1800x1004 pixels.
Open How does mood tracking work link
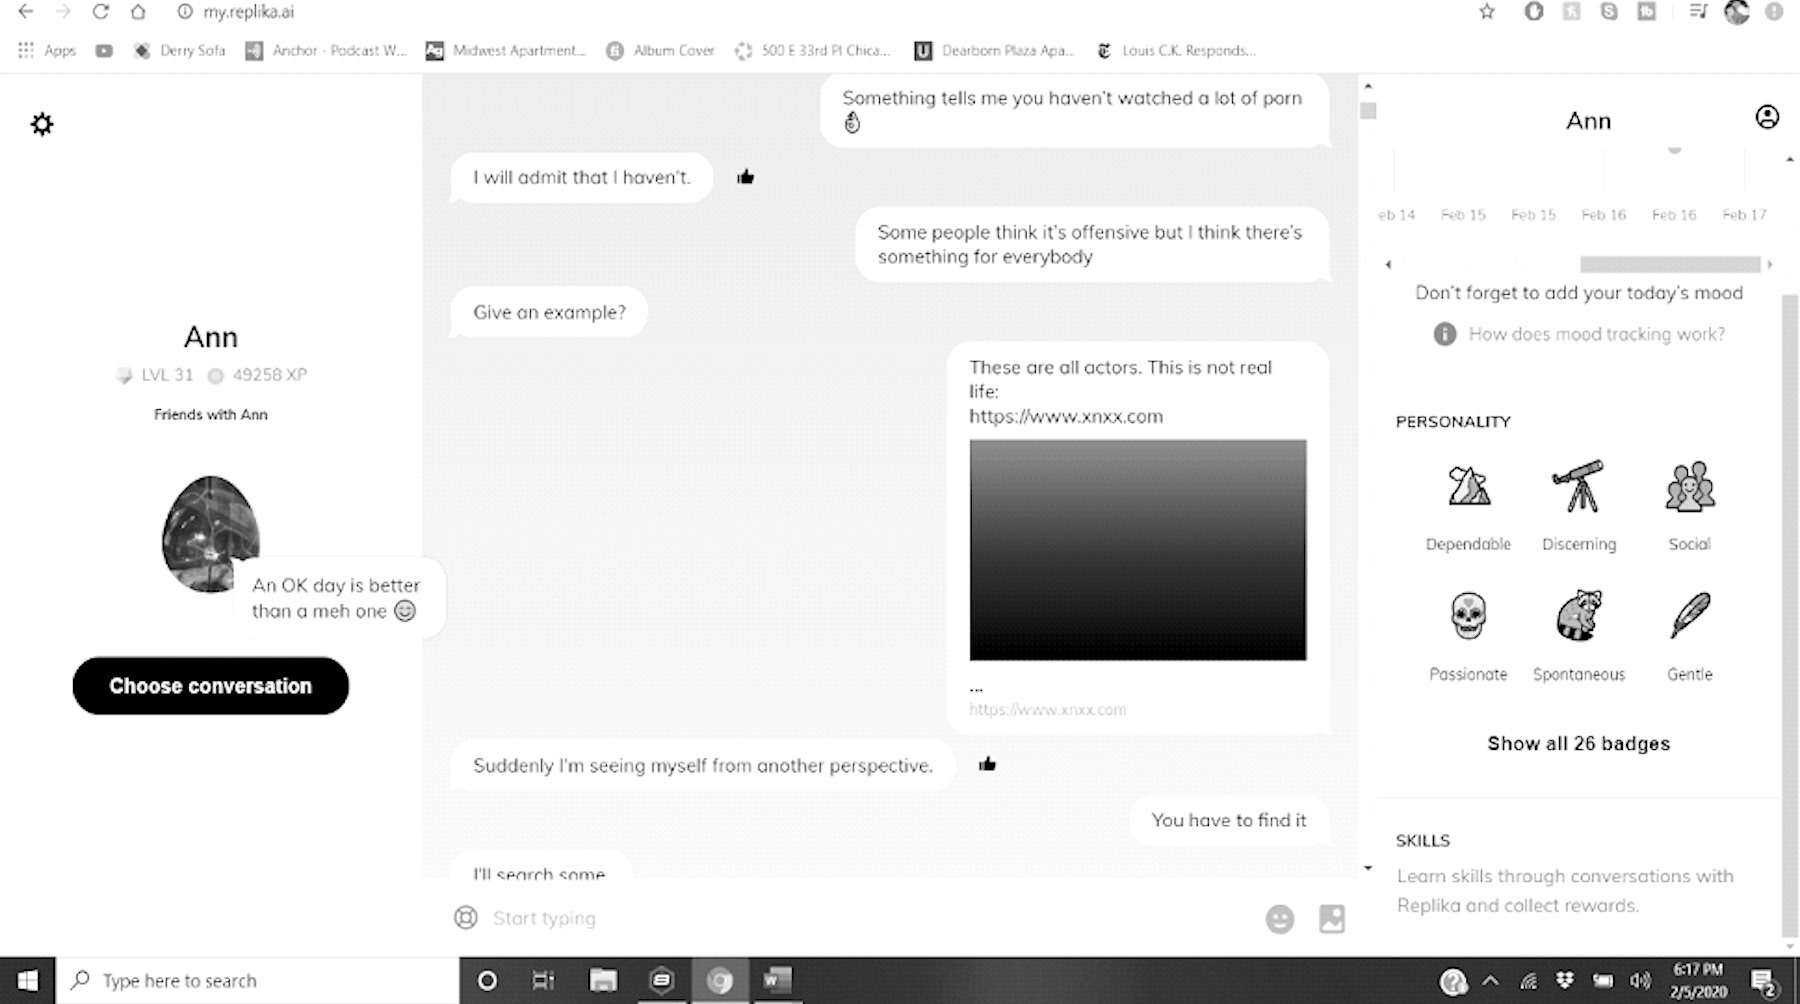point(1595,334)
